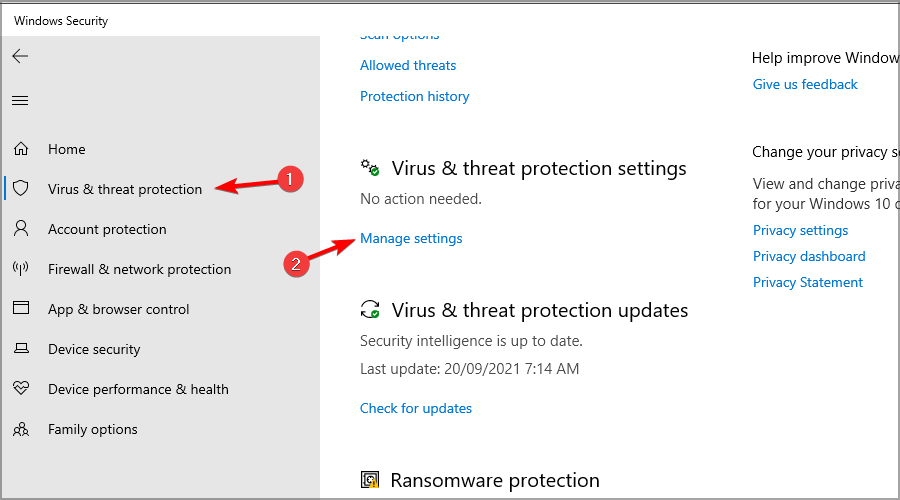Click the shield icon for Virus protection
This screenshot has width=900, height=500.
pos(21,188)
